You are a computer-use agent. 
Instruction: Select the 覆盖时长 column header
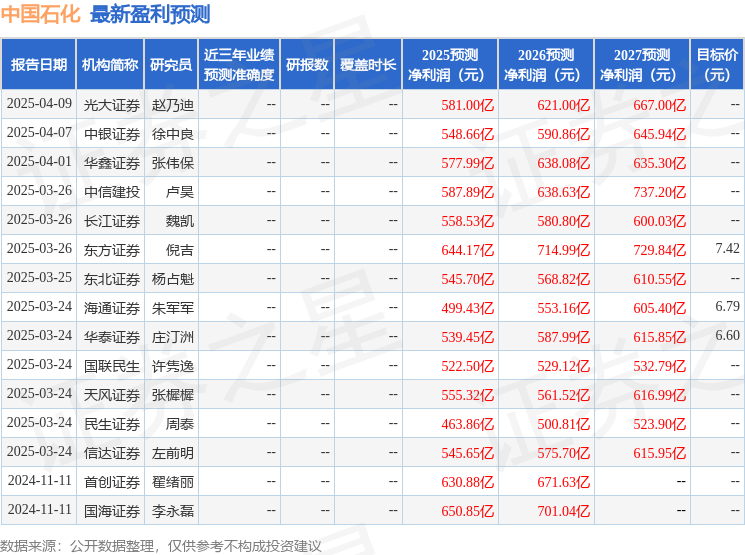(x=368, y=65)
